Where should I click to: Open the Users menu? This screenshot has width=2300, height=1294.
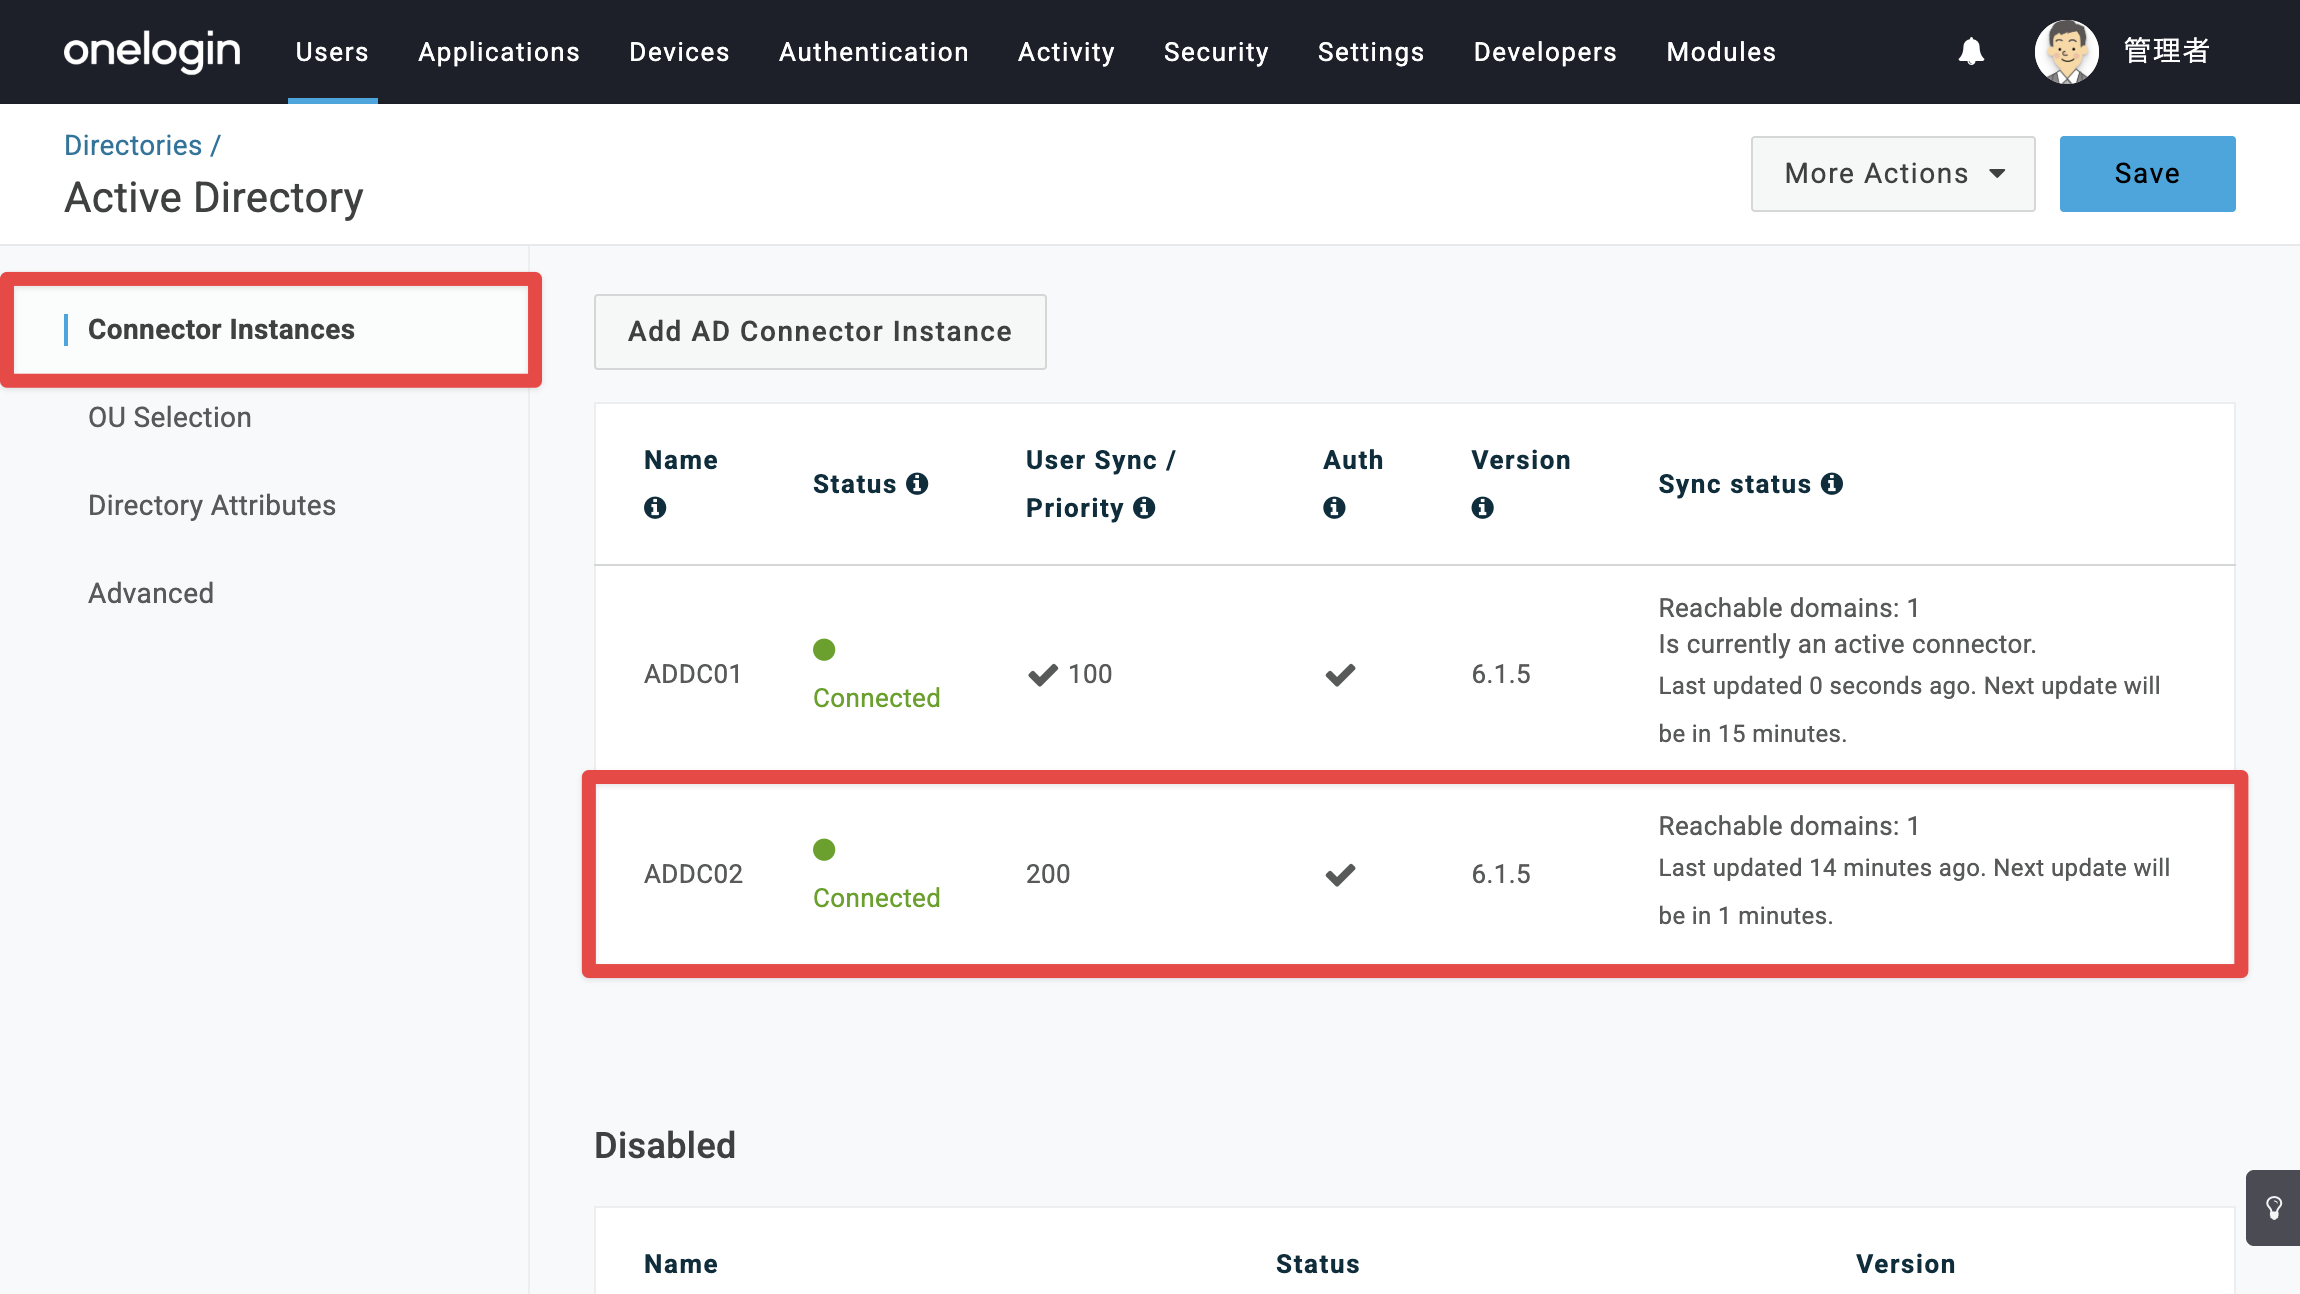(x=332, y=52)
